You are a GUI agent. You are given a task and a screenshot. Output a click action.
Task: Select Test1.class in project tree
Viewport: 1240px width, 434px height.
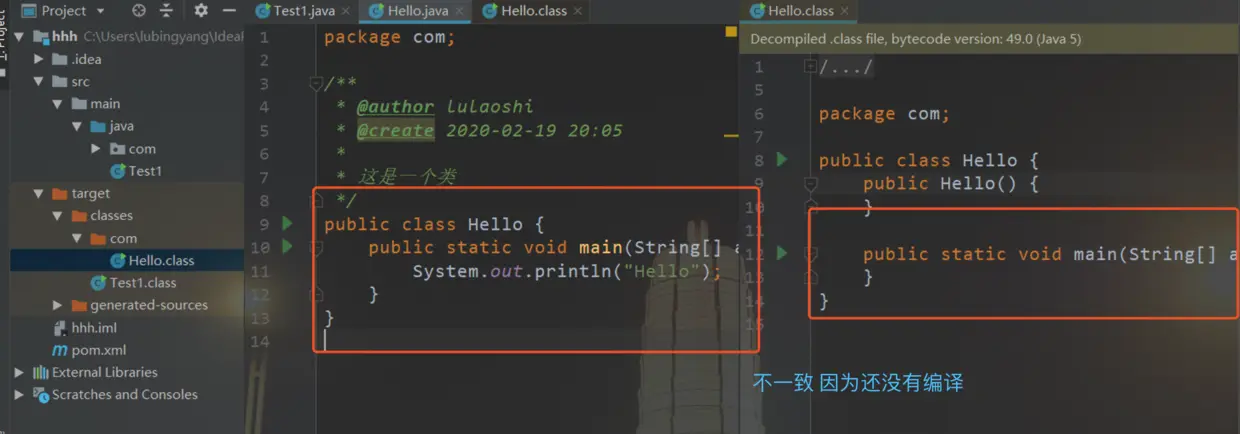[x=133, y=283]
